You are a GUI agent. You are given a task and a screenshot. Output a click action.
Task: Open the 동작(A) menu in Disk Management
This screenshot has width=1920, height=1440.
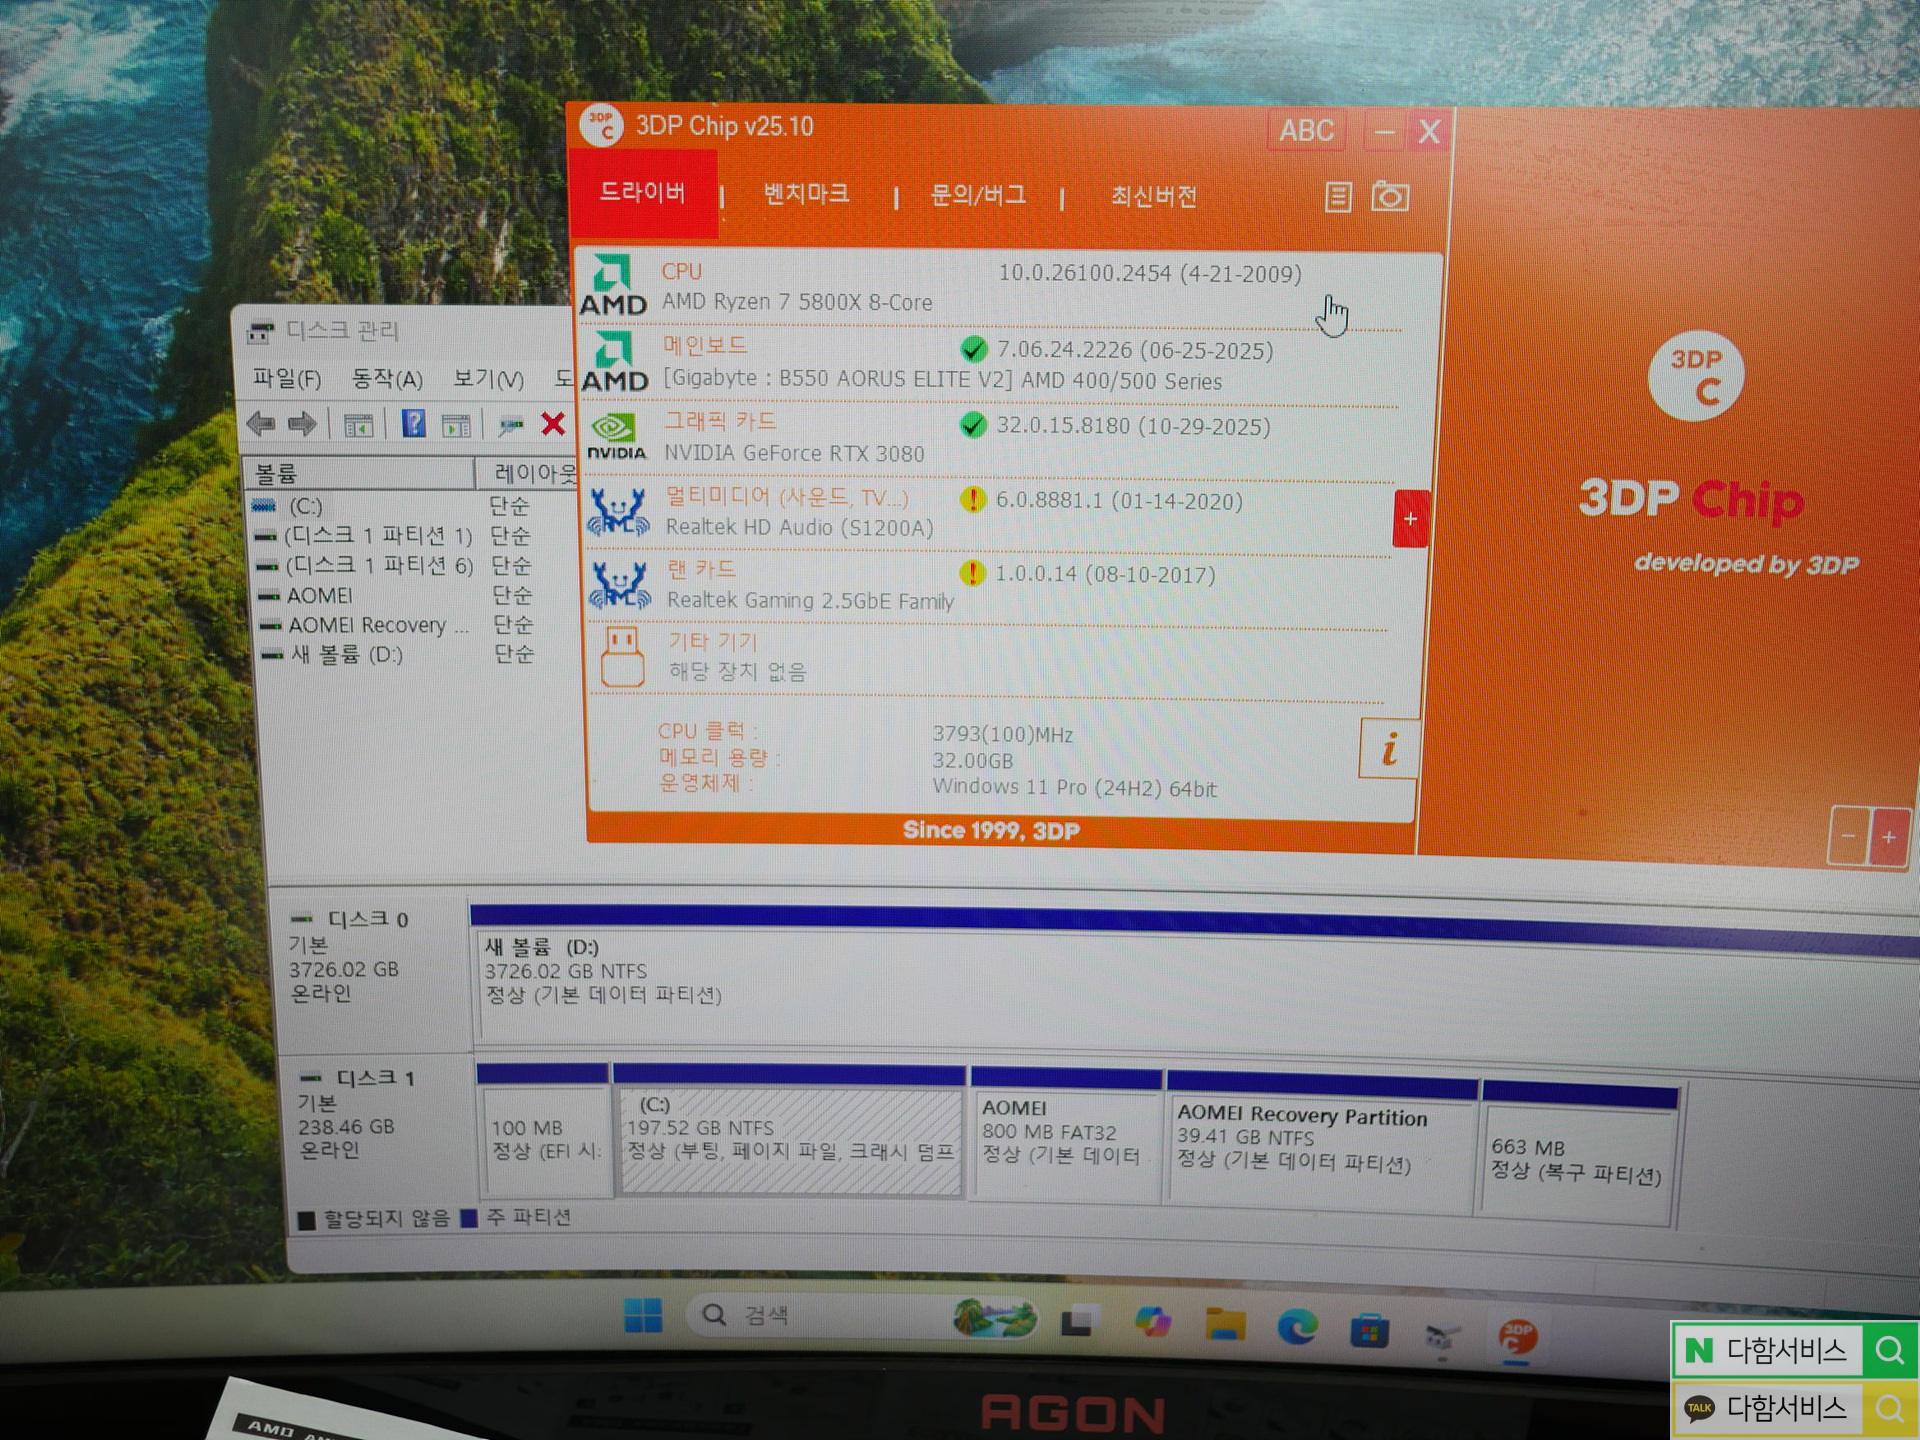point(387,379)
